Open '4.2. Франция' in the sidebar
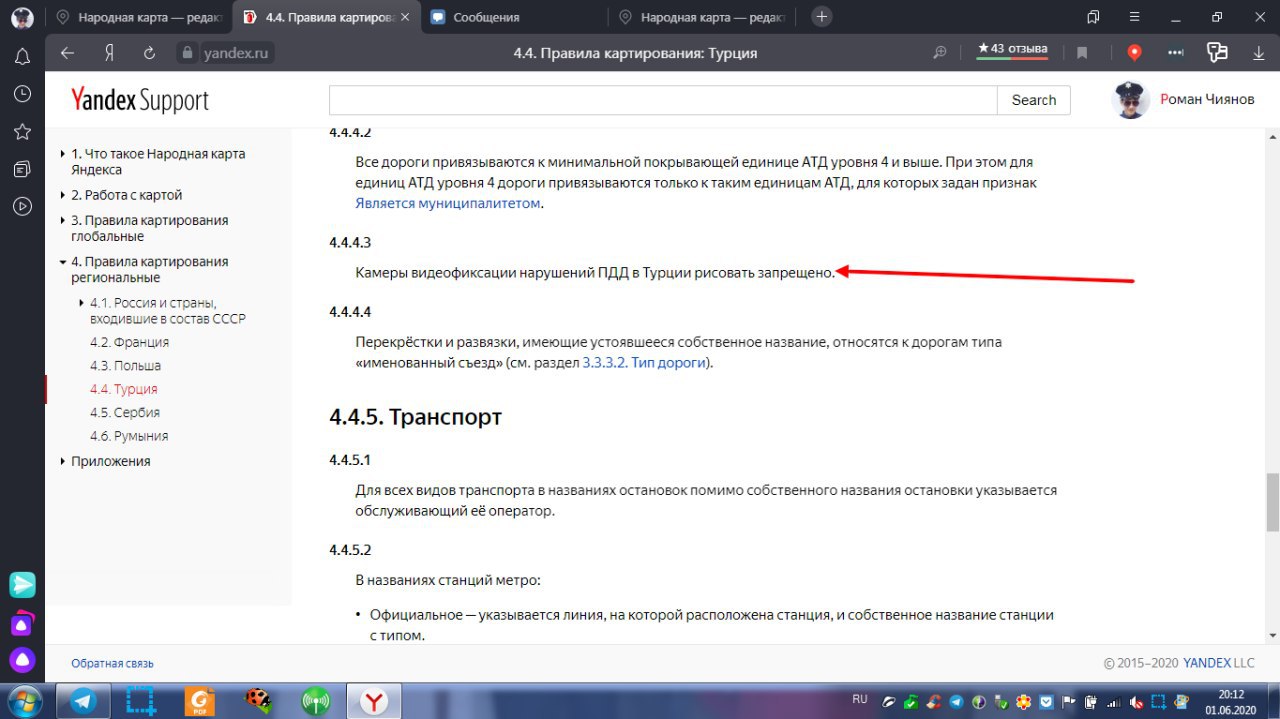 [x=129, y=342]
